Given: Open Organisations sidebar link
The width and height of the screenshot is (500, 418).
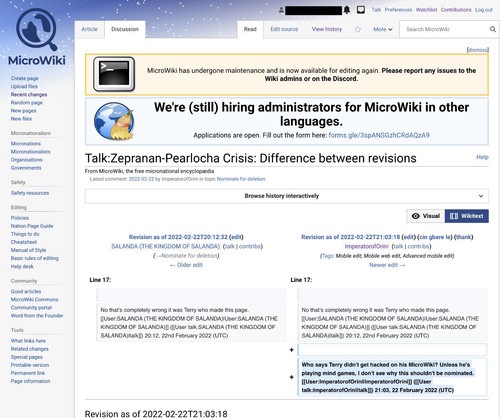Looking at the screenshot, I should 26,160.
